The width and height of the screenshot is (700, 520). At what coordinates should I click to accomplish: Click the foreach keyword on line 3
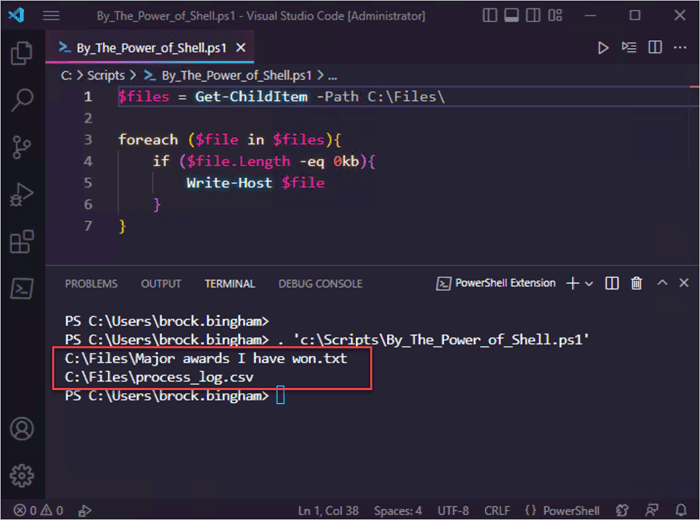pos(148,140)
